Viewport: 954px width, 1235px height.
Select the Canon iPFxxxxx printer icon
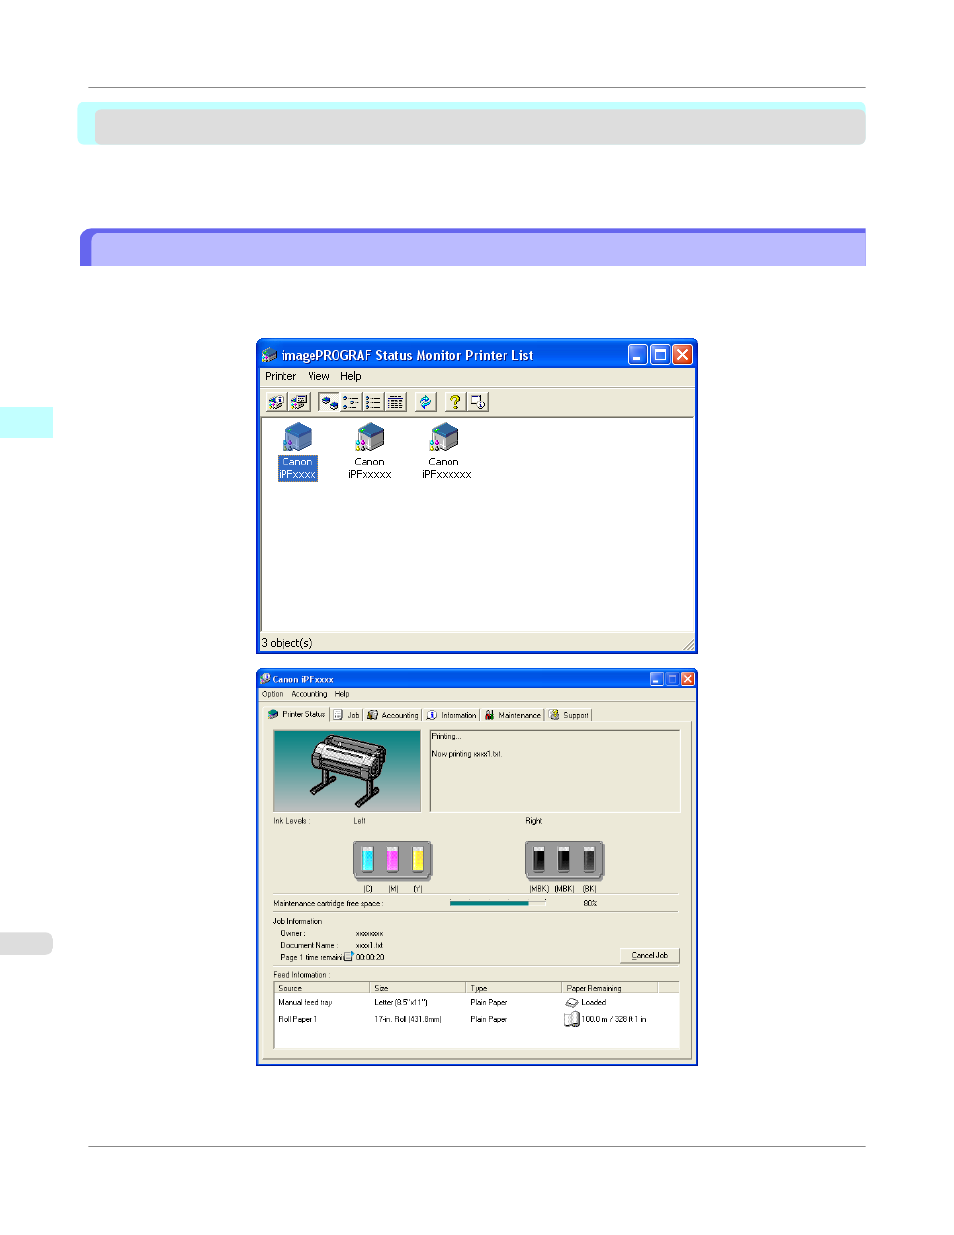(370, 452)
